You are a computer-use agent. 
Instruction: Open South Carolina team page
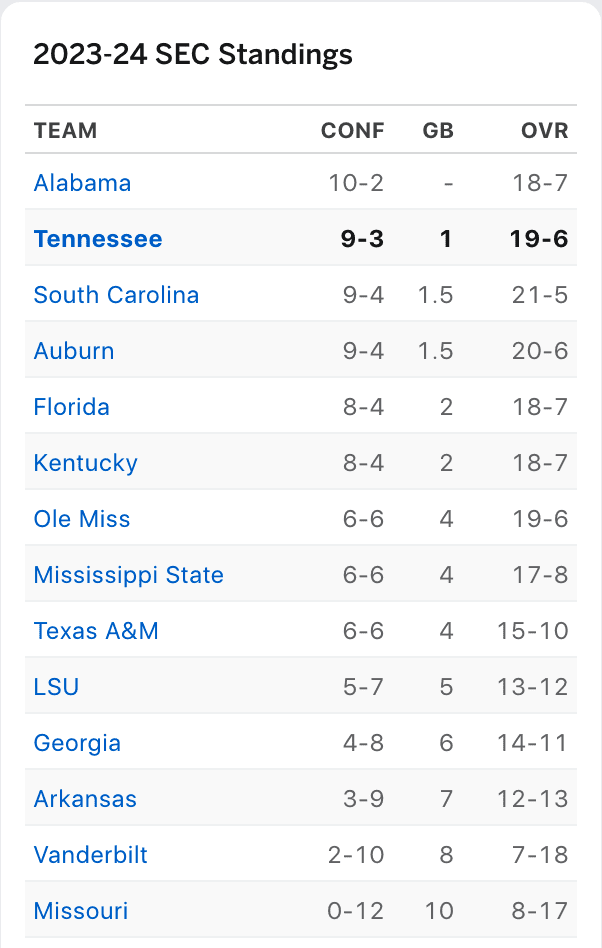116,295
